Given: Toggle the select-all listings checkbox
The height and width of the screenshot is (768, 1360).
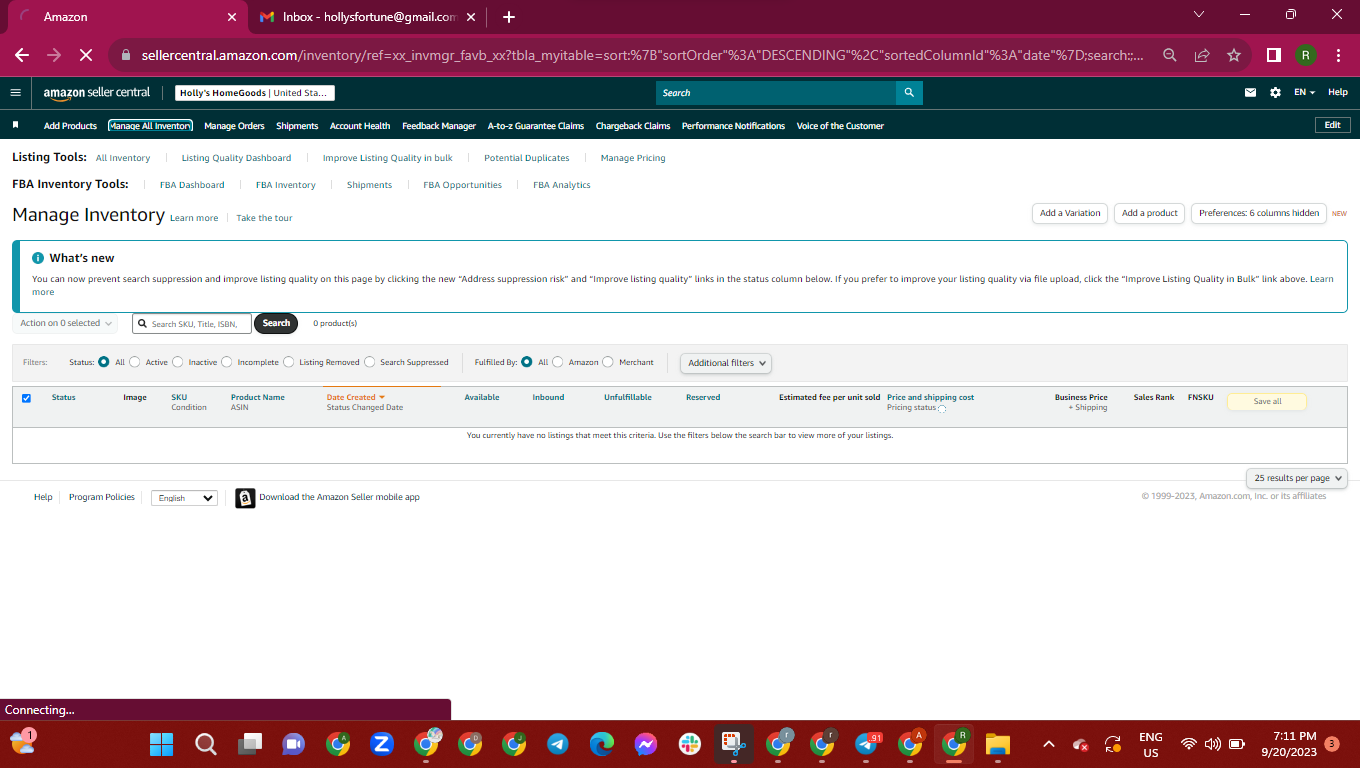Looking at the screenshot, I should coord(26,398).
